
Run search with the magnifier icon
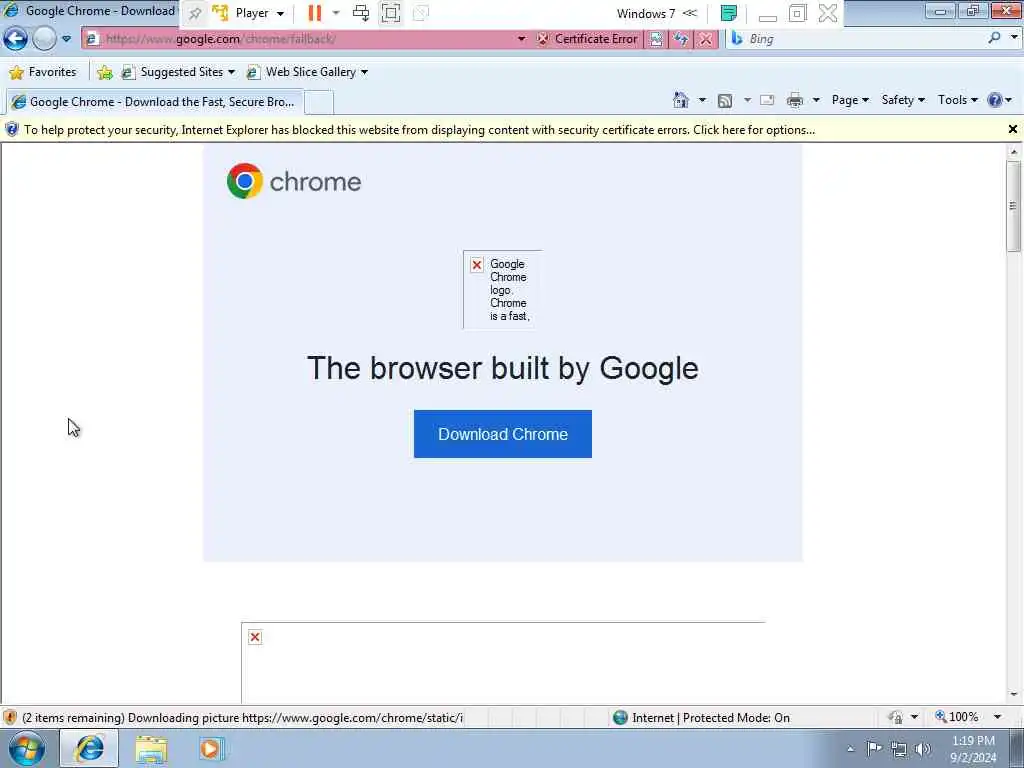995,39
